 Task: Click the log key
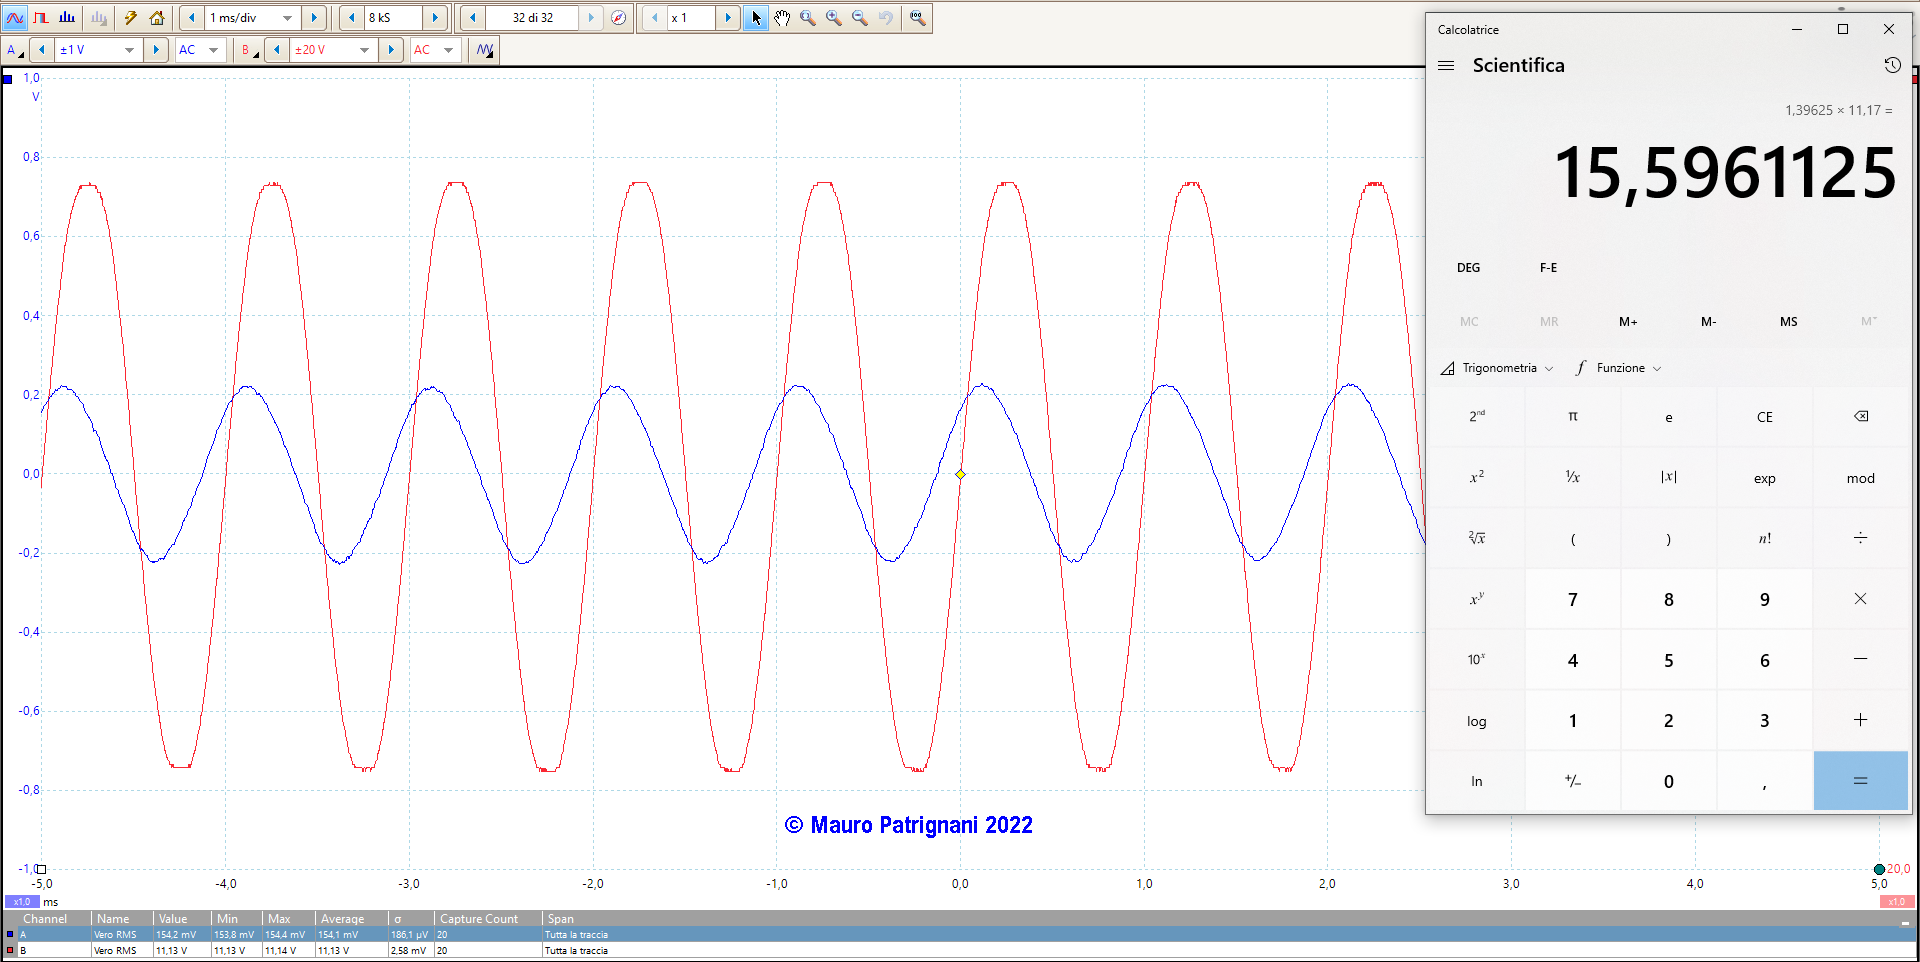(1477, 721)
